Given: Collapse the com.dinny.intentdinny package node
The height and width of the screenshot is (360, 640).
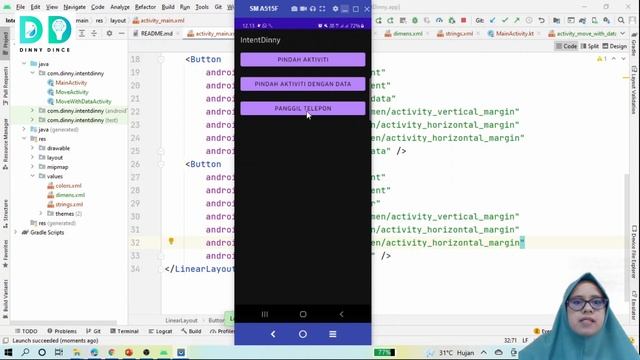Looking at the screenshot, I should pyautogui.click(x=32, y=73).
